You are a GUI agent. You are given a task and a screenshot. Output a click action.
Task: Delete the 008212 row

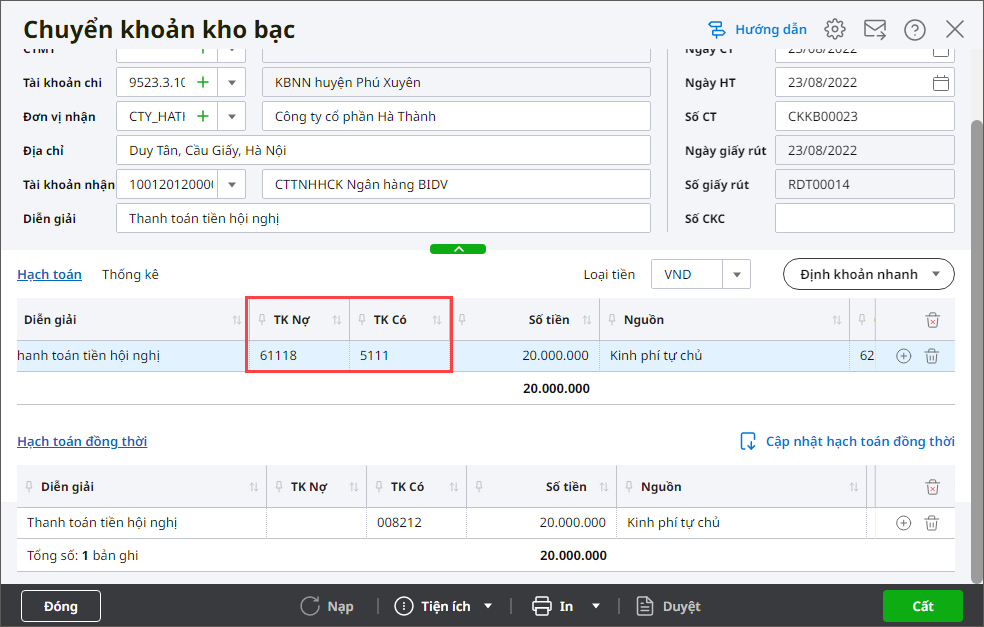[932, 523]
